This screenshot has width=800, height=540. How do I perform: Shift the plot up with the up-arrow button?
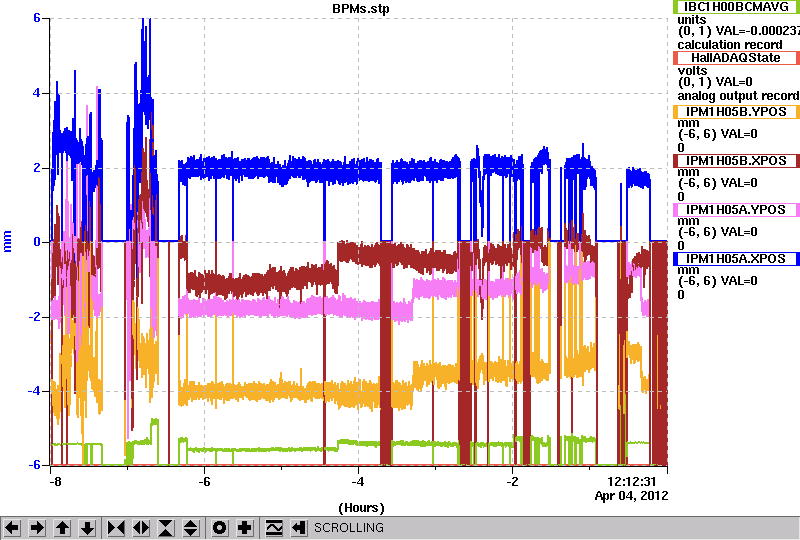click(62, 528)
